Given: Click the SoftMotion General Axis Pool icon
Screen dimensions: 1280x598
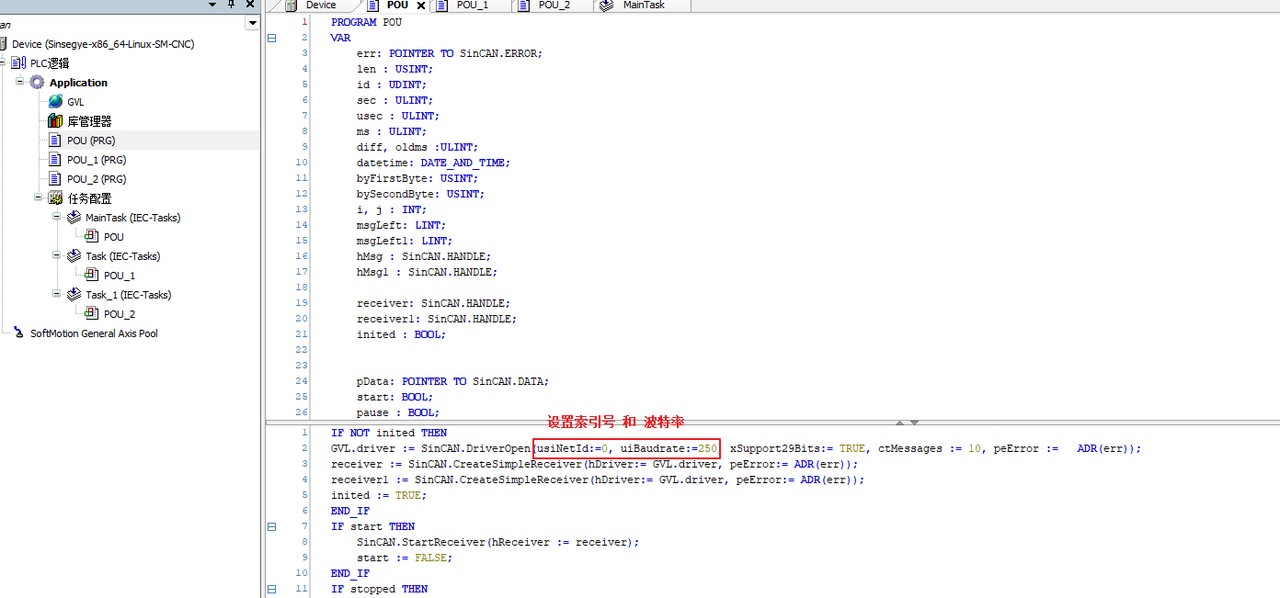Looking at the screenshot, I should pos(19,334).
